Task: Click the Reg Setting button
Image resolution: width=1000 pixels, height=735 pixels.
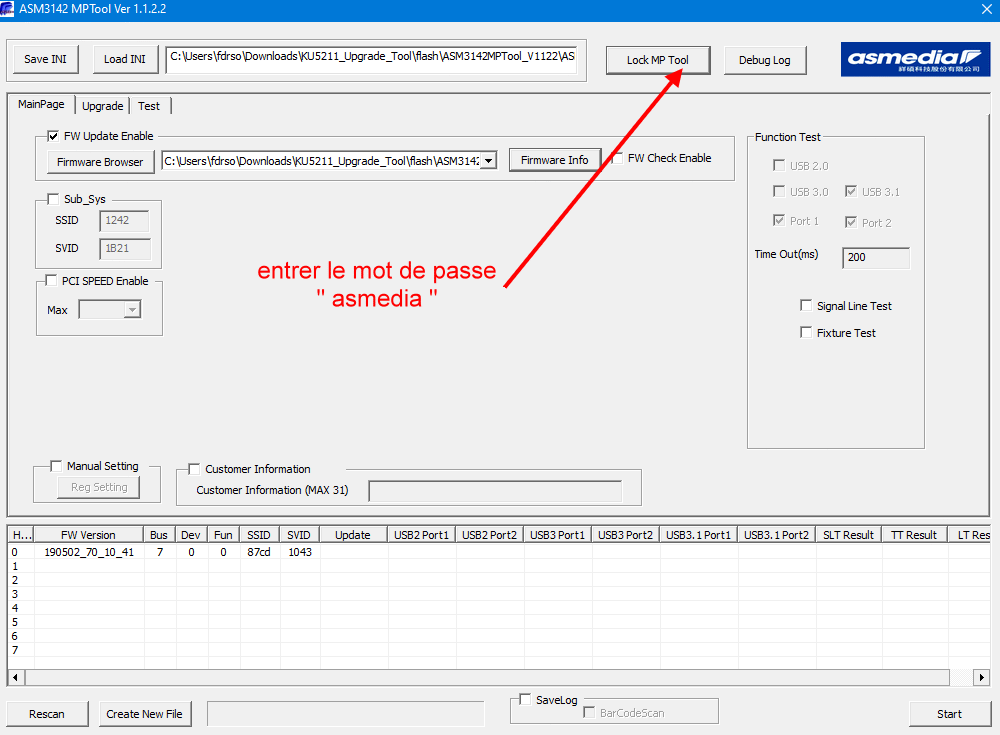Action: coord(99,487)
